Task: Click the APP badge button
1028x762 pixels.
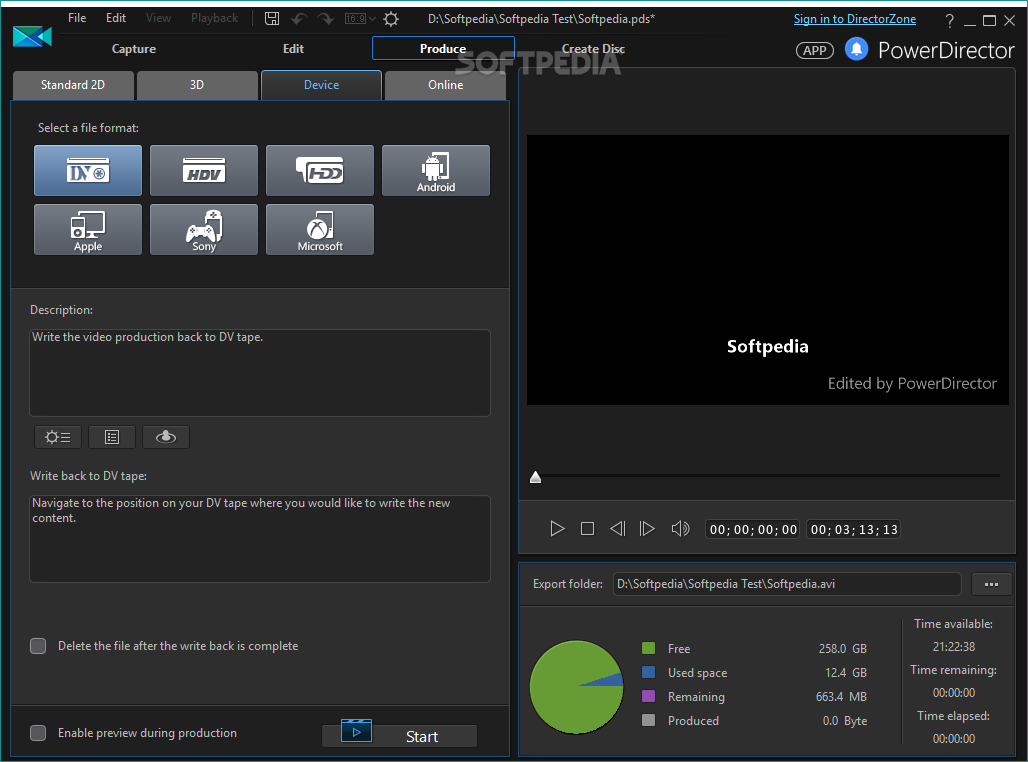Action: [x=814, y=50]
